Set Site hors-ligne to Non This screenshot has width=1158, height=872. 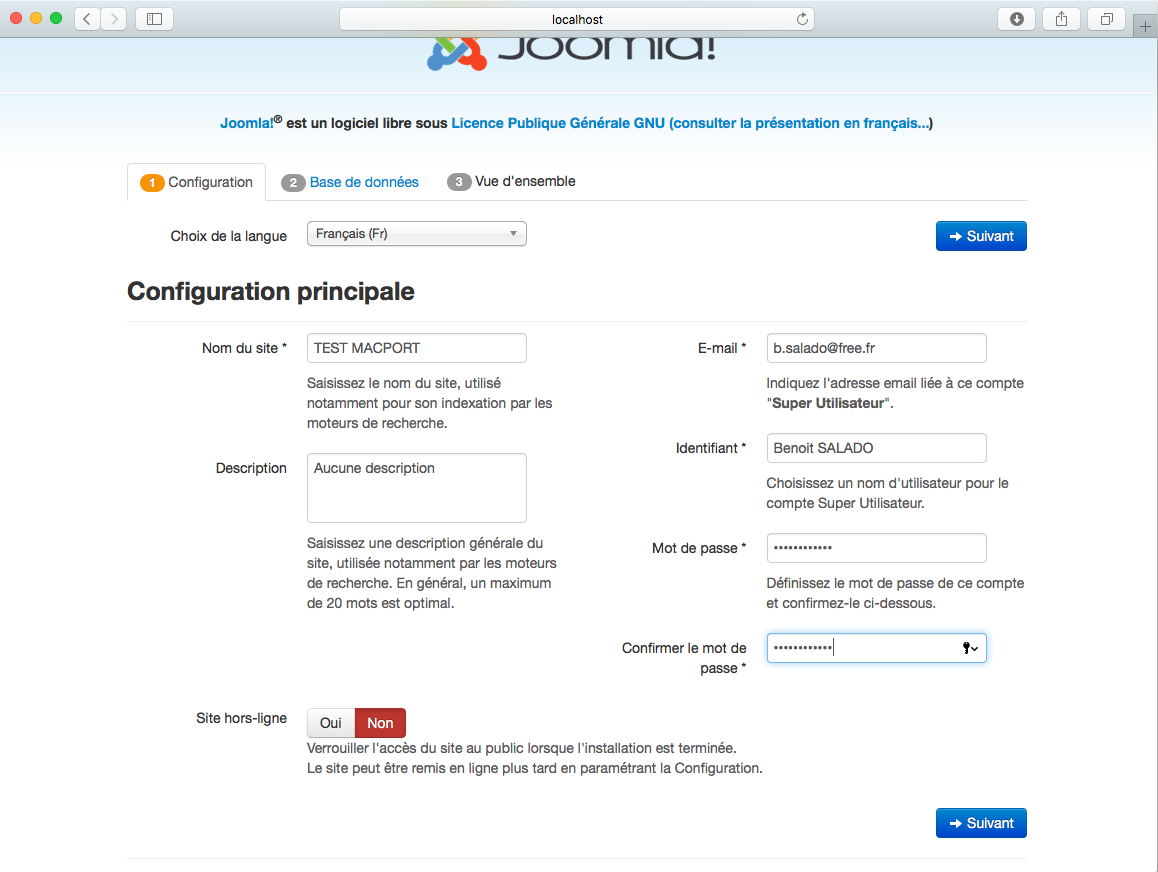point(380,723)
